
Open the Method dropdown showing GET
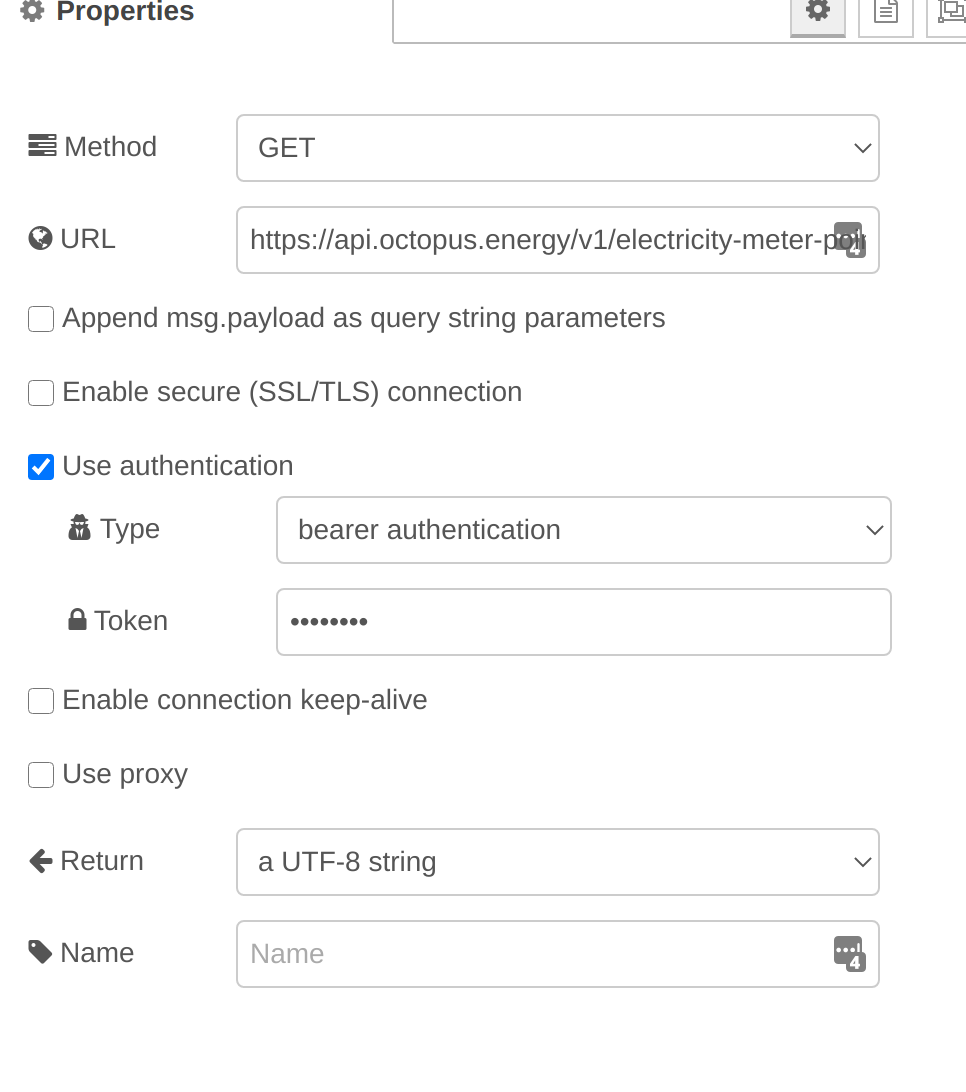[x=558, y=148]
